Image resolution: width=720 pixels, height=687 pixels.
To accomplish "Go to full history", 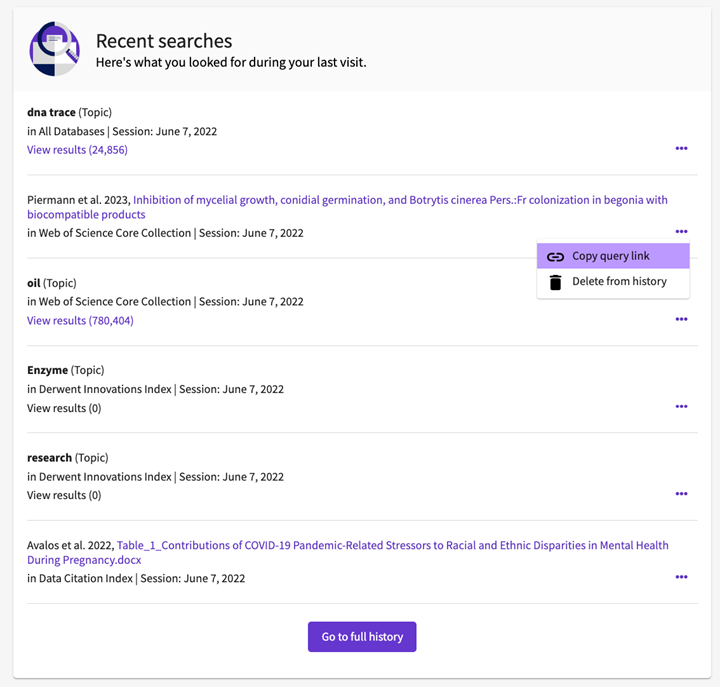I will 362,636.
